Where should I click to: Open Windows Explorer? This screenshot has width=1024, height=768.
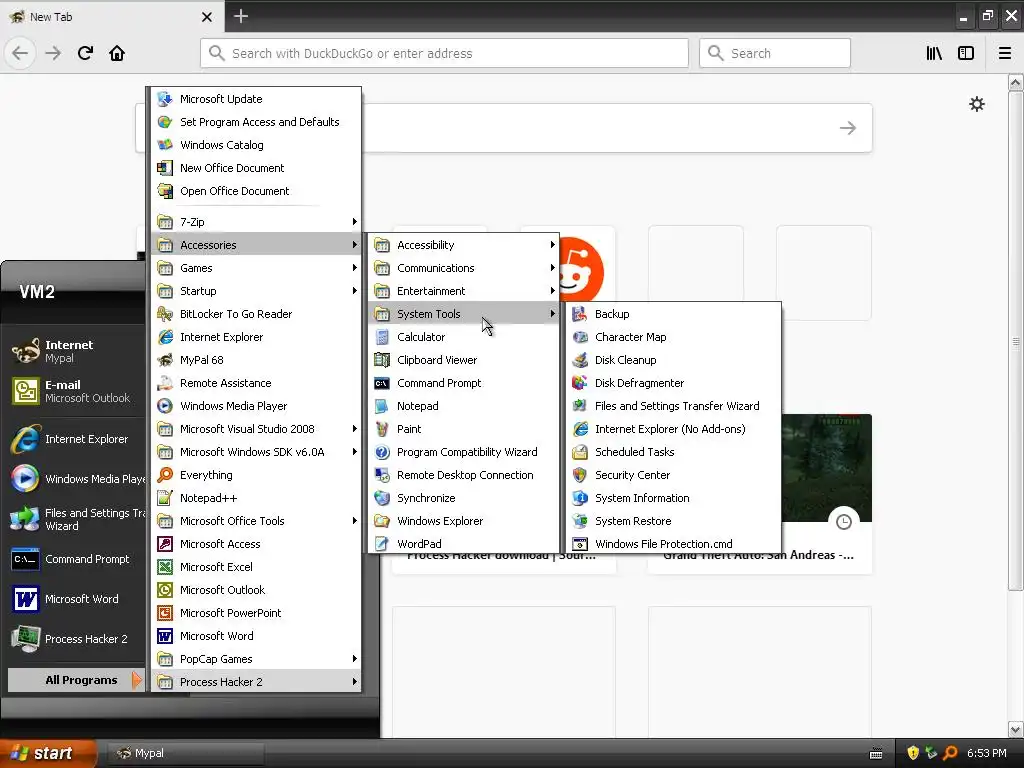(464, 520)
